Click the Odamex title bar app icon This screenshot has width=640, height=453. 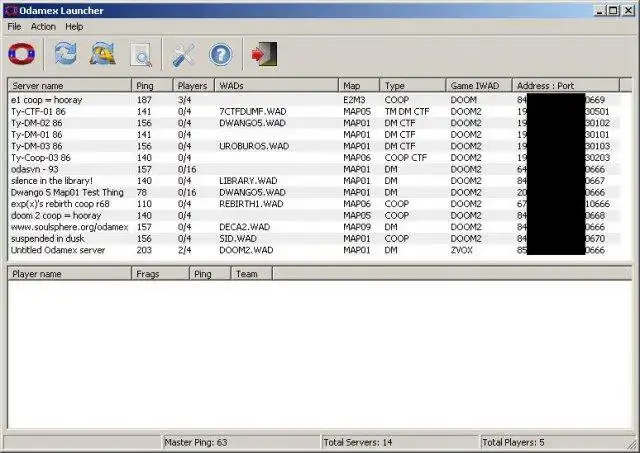coord(11,10)
